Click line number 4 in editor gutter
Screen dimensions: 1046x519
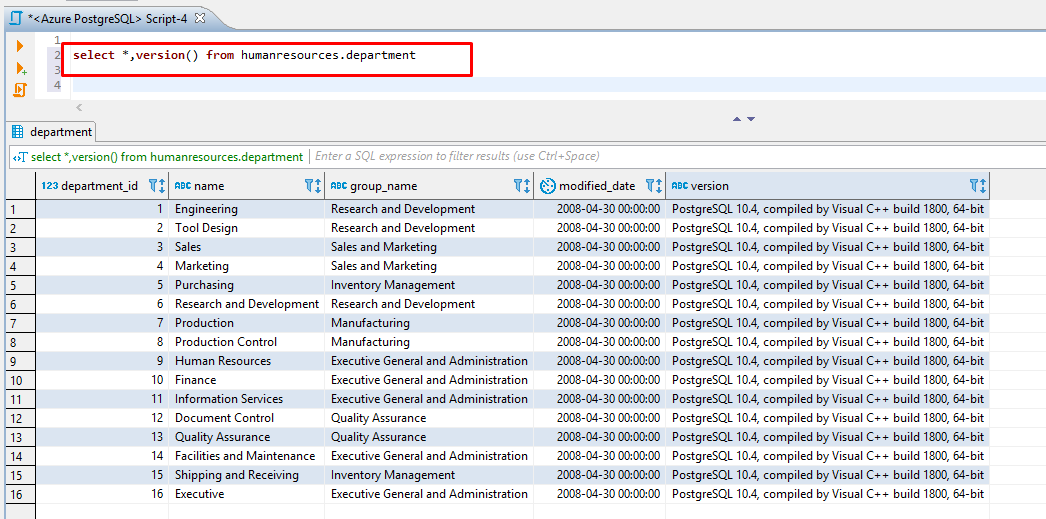[x=57, y=85]
